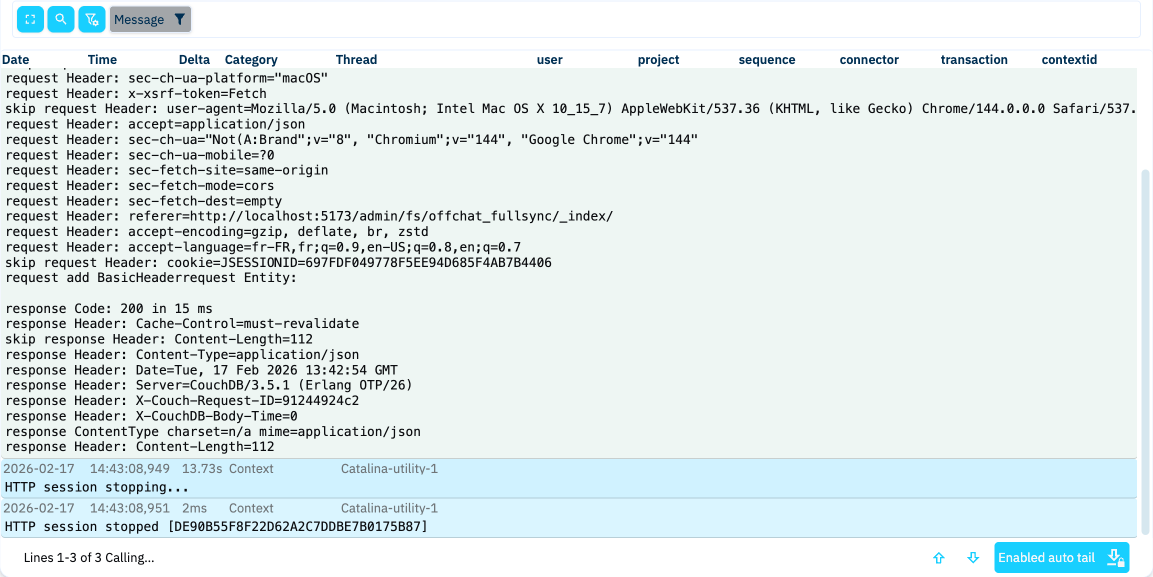Click the funnel icon in Message filter

[179, 19]
